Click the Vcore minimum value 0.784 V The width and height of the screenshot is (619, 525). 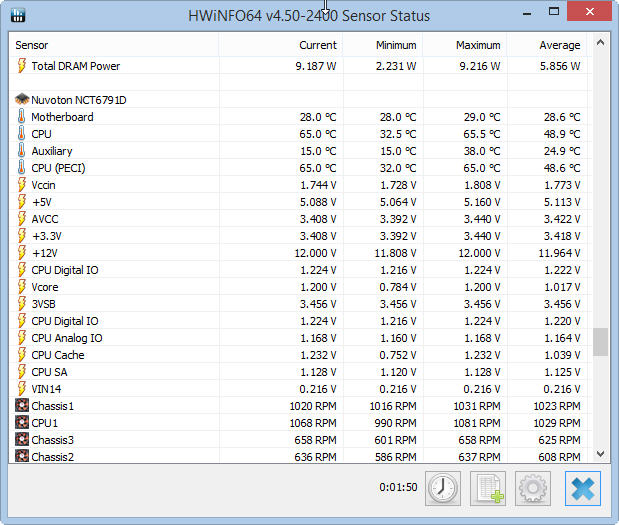coord(398,287)
